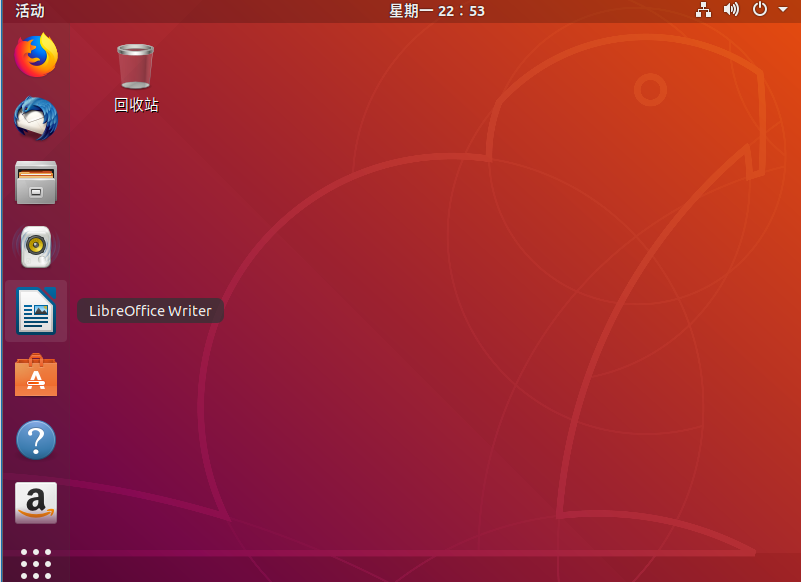Launch Rhythmbox music player
Screen dimensions: 801x582
[36, 247]
